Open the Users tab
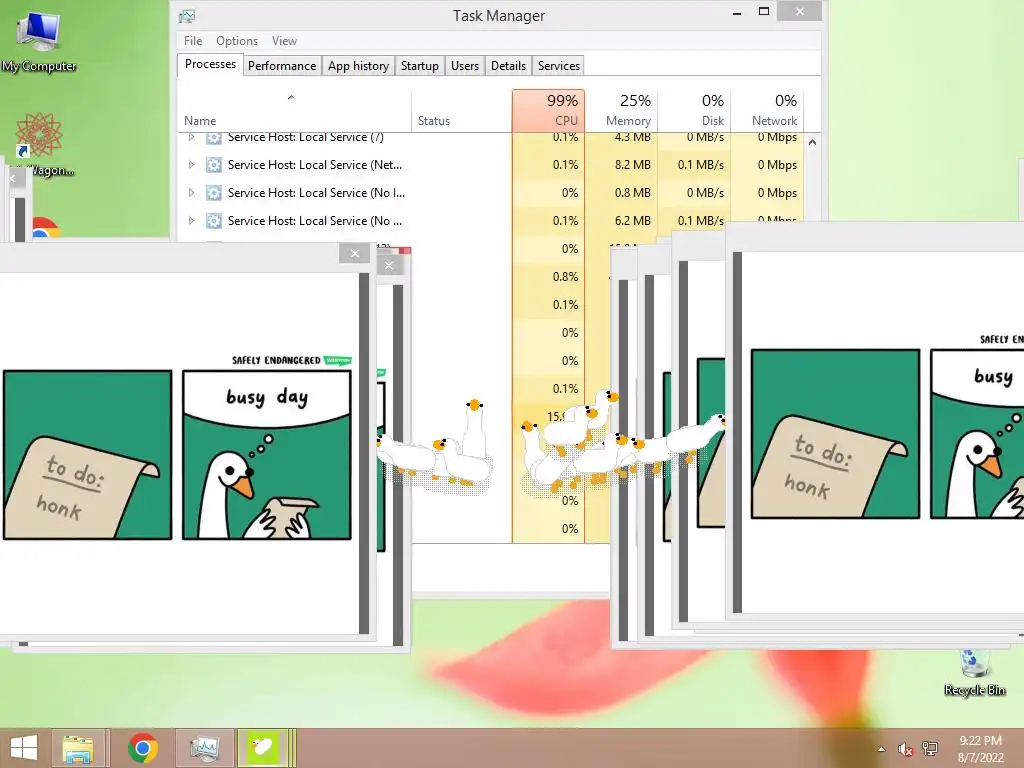Viewport: 1024px width, 768px height. coord(465,66)
